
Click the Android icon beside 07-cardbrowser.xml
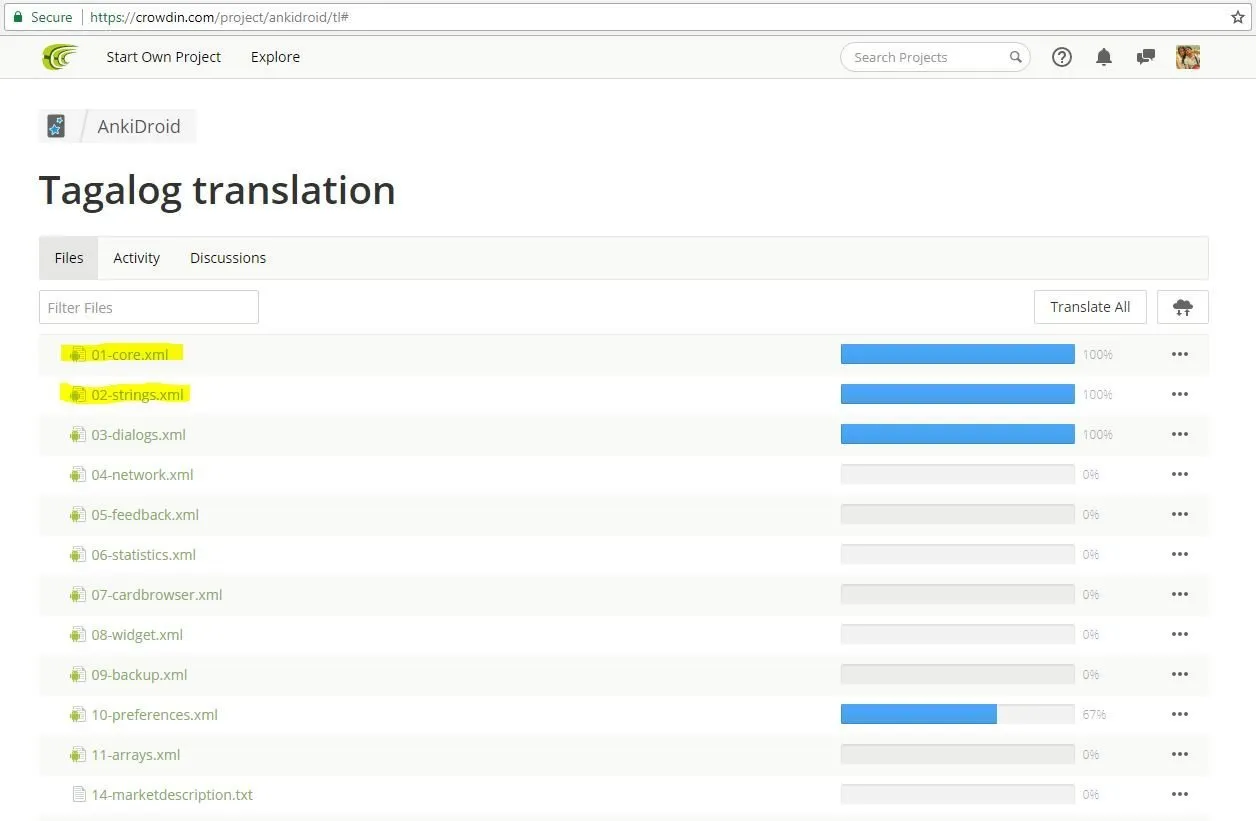point(77,594)
